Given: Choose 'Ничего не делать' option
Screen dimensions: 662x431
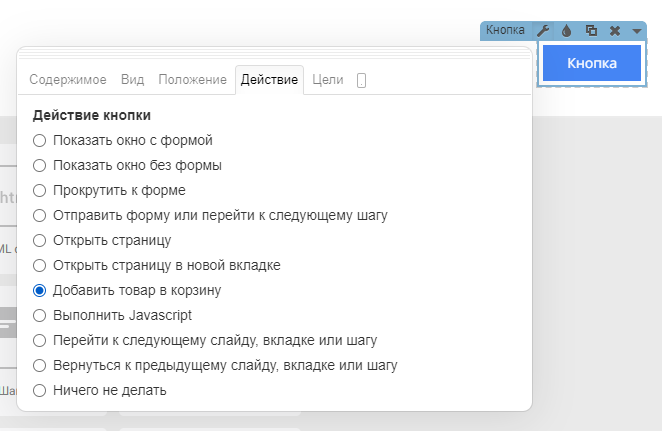Looking at the screenshot, I should [39, 390].
